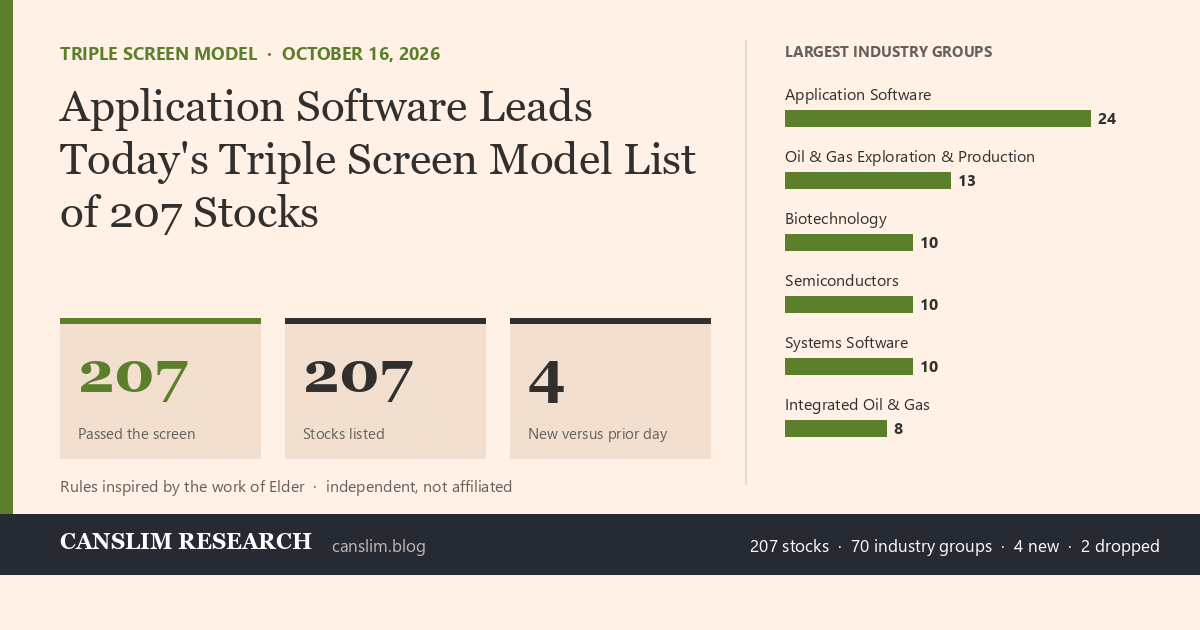Screen dimensions: 1200x630
Task: Click the footer summary '207 stocks · 70 industry groups'
Action: [871, 546]
